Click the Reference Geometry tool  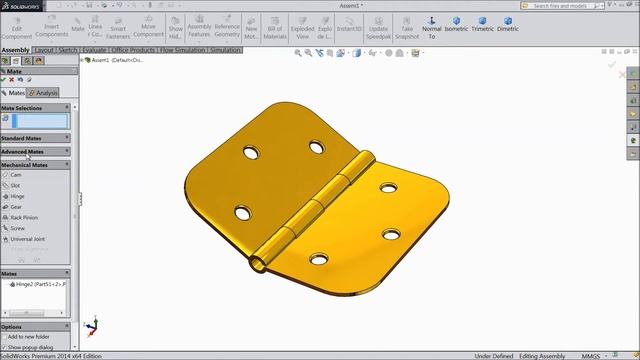pos(227,25)
